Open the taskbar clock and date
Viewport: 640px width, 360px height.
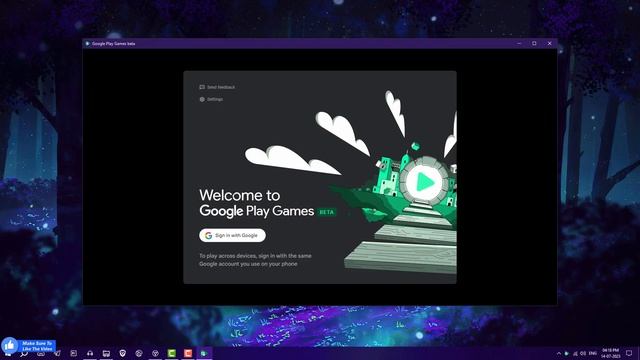pos(611,353)
